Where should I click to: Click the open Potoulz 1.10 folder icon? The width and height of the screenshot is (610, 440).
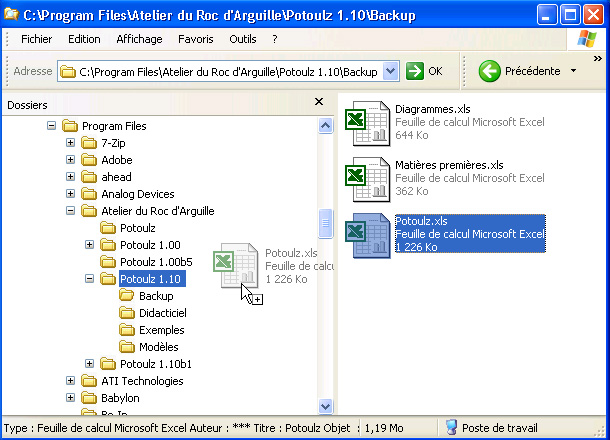point(108,279)
